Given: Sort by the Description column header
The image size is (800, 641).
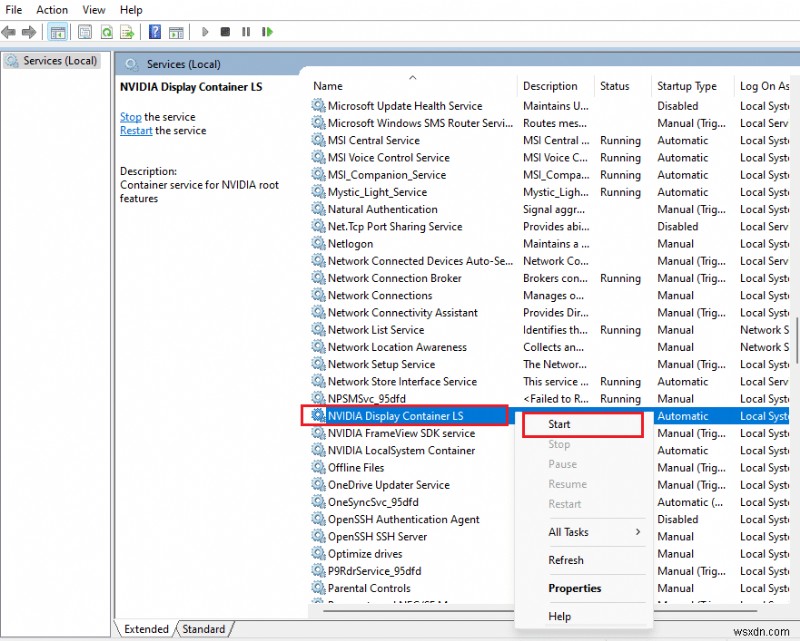Looking at the screenshot, I should pyautogui.click(x=555, y=86).
